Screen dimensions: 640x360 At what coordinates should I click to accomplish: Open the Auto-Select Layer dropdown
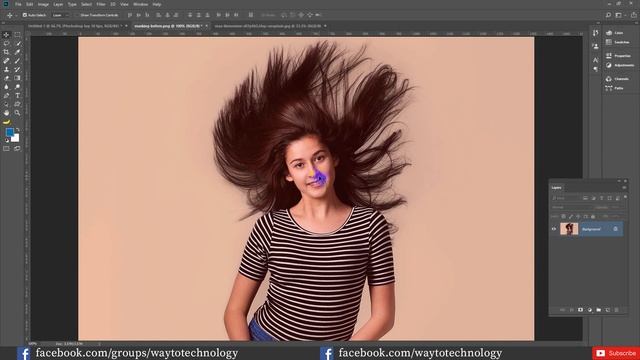[x=61, y=15]
